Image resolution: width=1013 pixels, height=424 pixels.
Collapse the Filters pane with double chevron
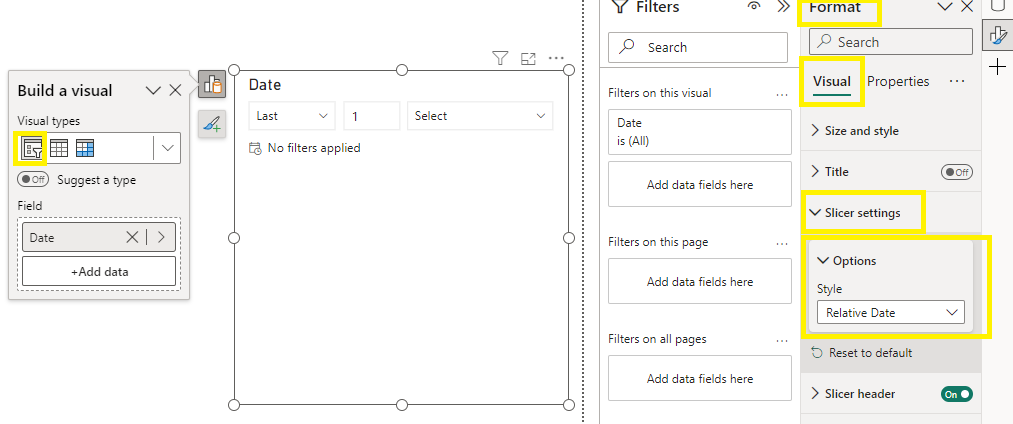click(x=783, y=6)
